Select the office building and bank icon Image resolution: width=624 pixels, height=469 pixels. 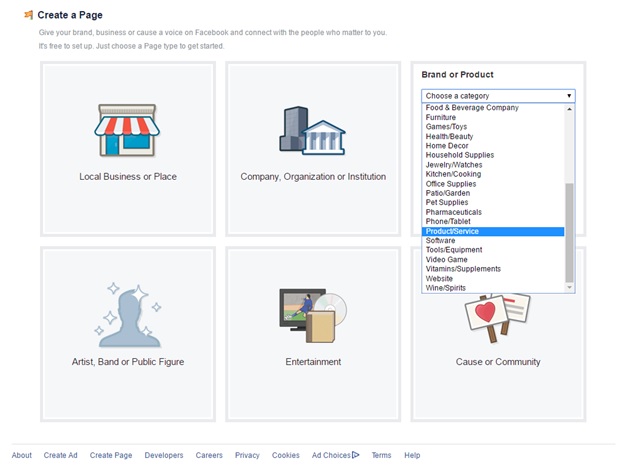(x=312, y=130)
